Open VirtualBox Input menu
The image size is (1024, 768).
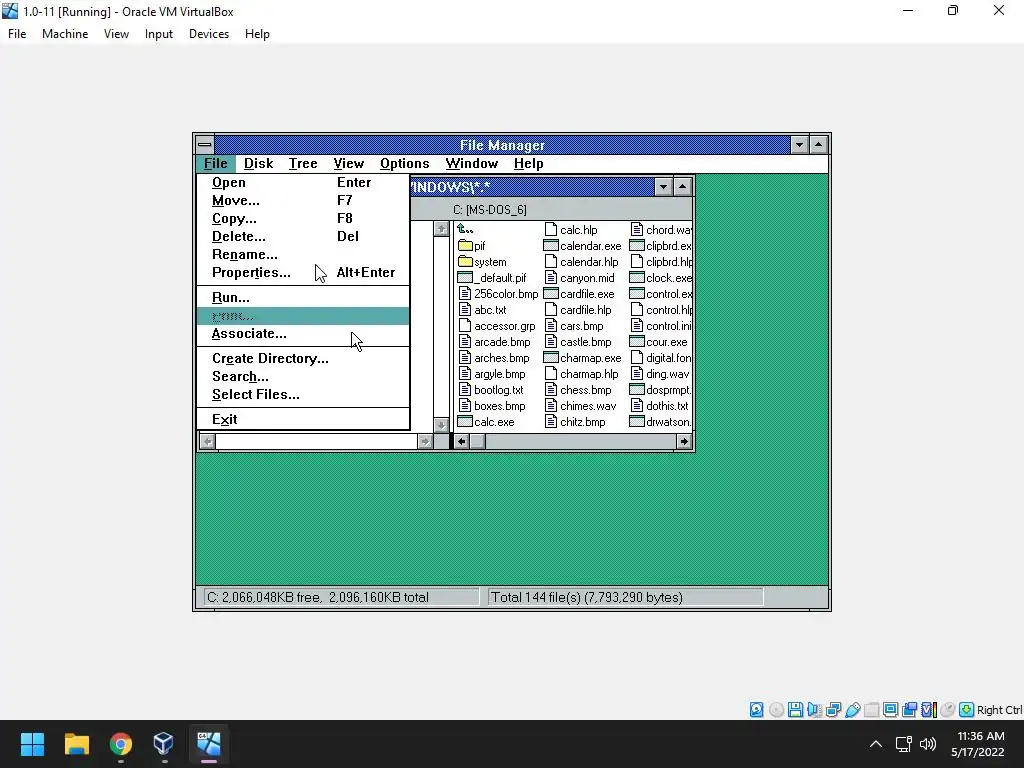pos(159,34)
